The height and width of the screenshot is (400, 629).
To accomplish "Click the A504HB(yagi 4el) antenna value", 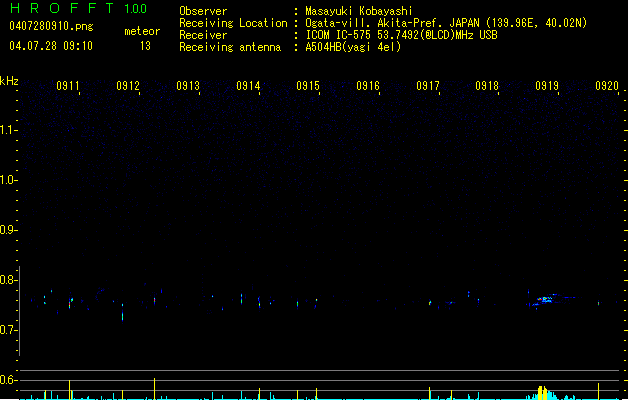I will click(x=353, y=47).
